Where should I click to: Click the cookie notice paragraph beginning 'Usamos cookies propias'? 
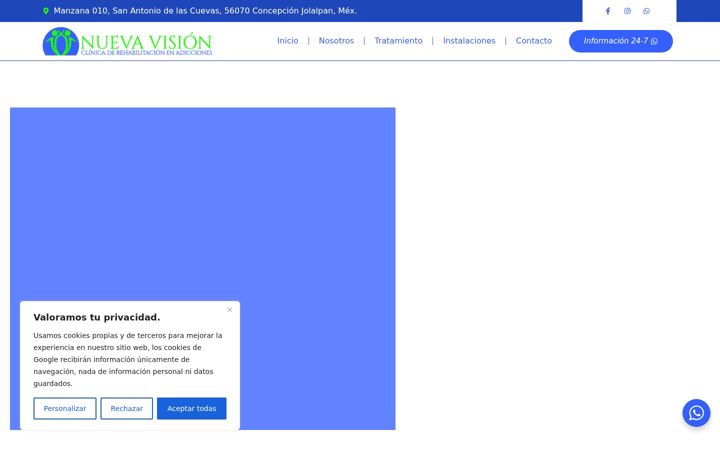pos(128,360)
